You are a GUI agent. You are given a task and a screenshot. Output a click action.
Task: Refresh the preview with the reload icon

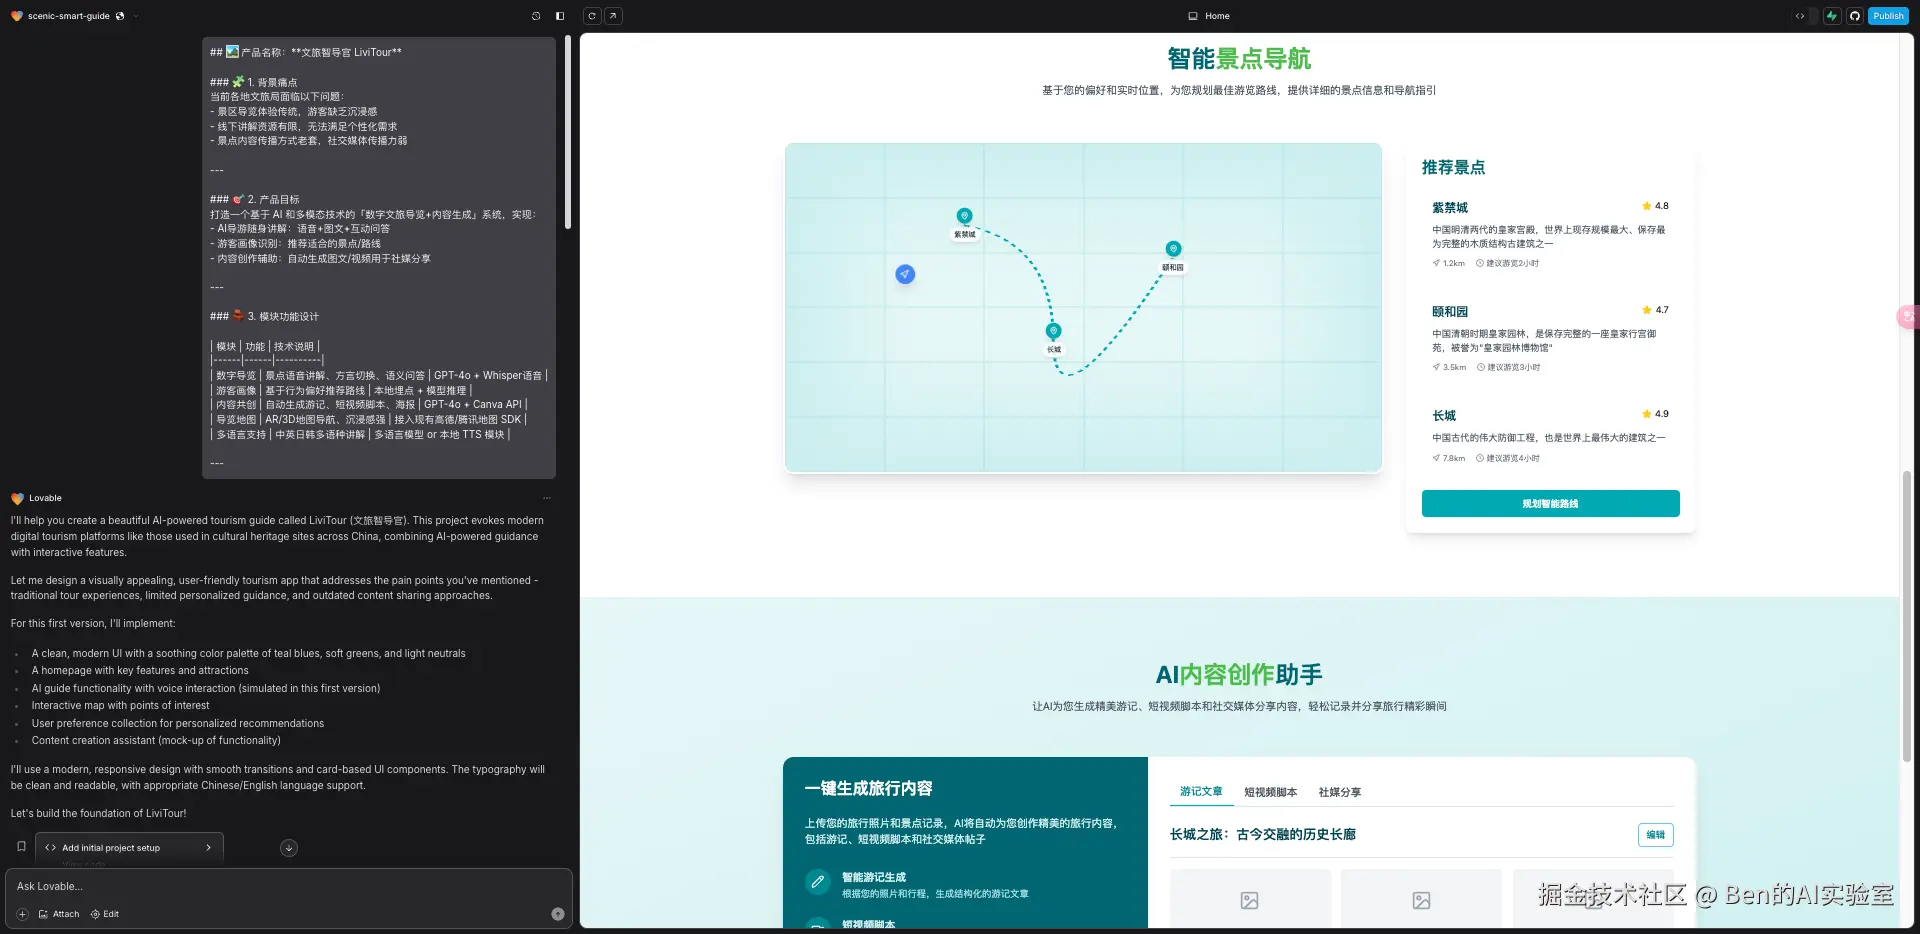pyautogui.click(x=592, y=16)
